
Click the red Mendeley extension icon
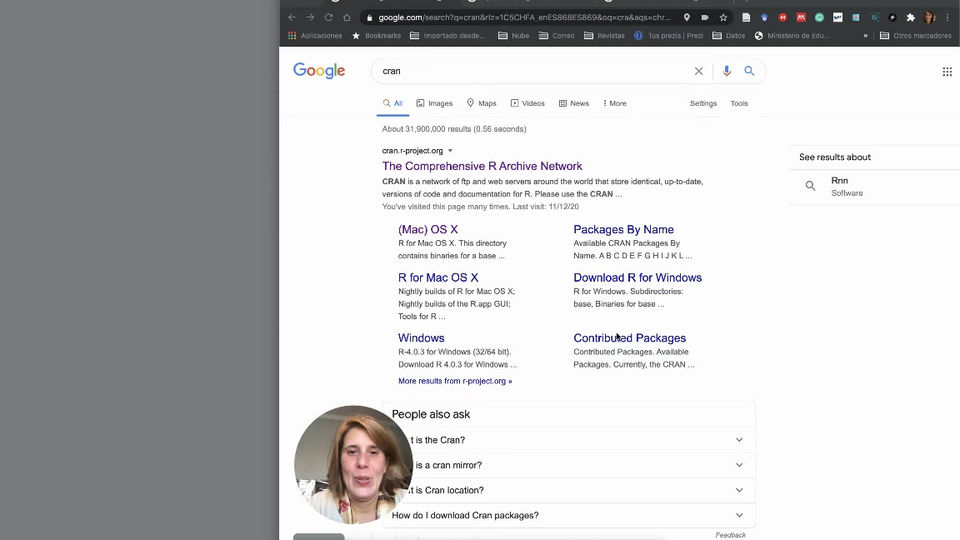(801, 18)
